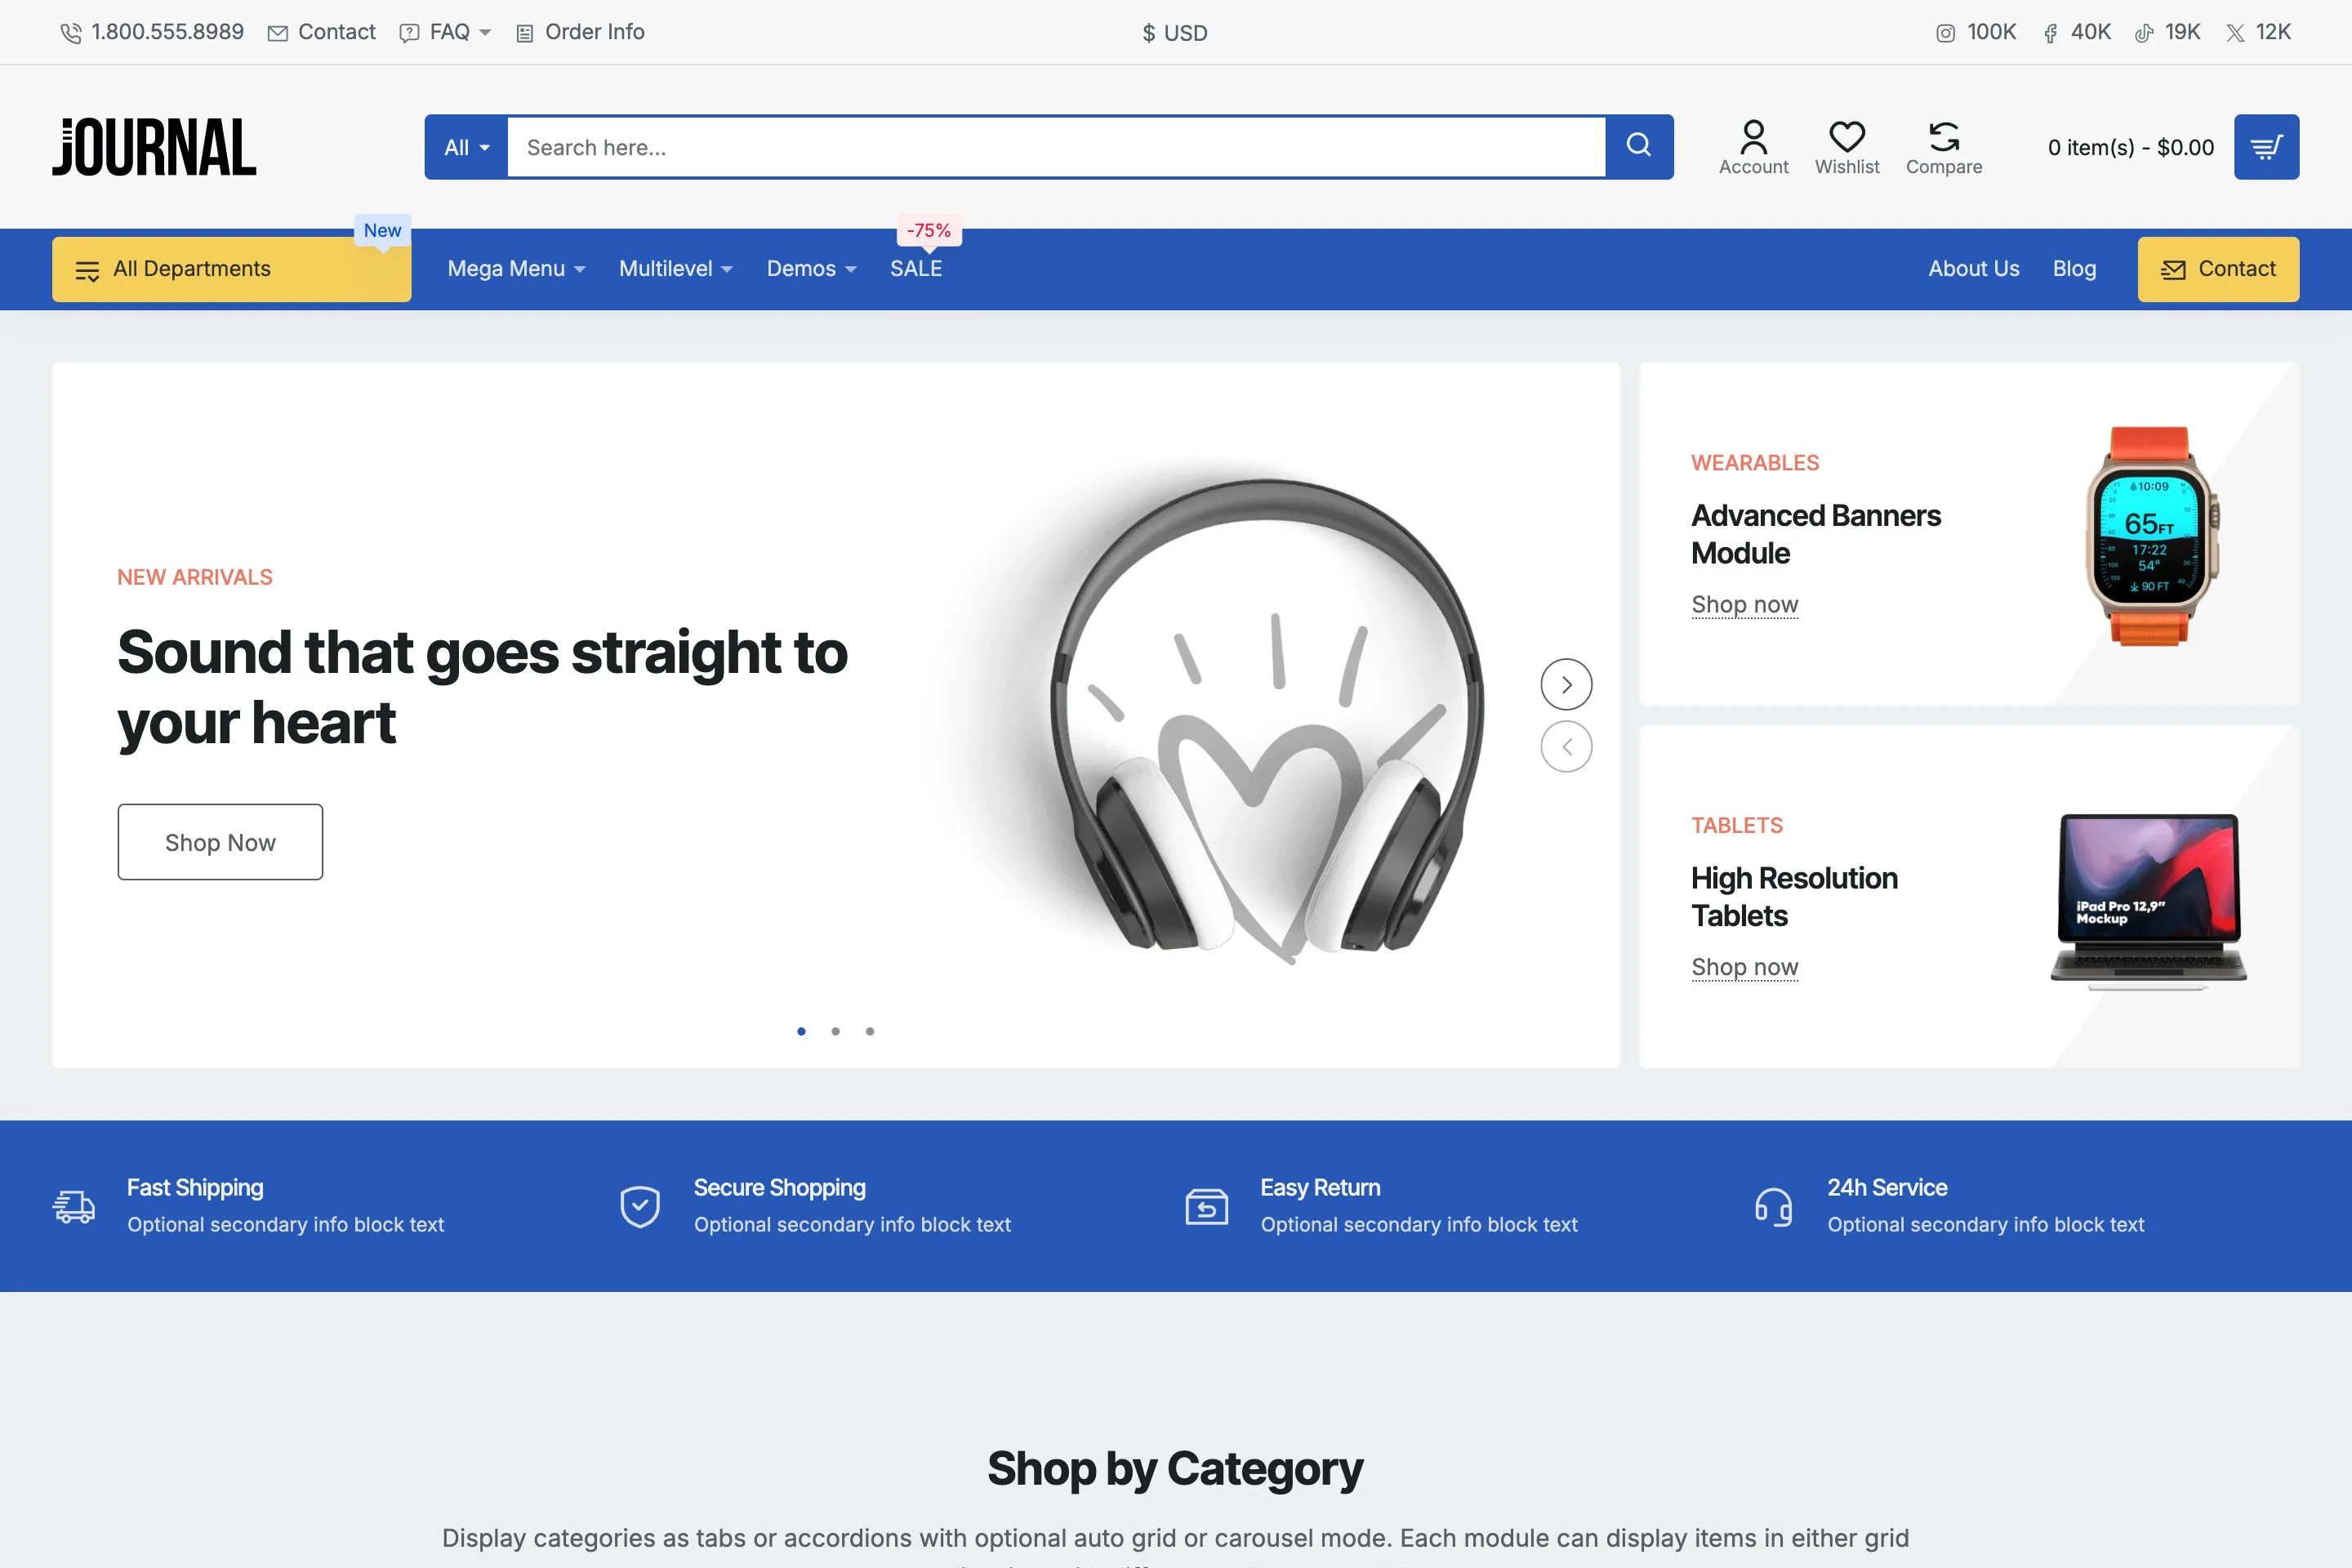Click the top bar Contact link
Image resolution: width=2352 pixels, height=1568 pixels.
322,32
